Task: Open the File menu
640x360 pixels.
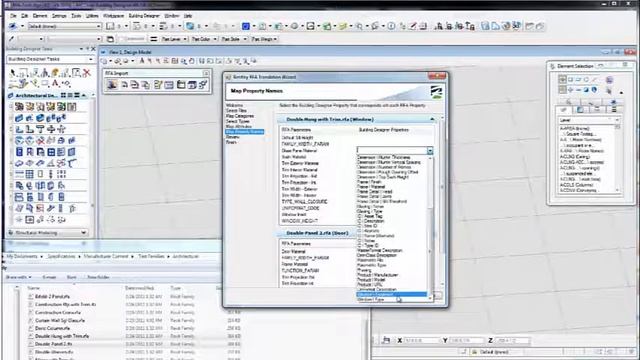Action: click(13, 16)
